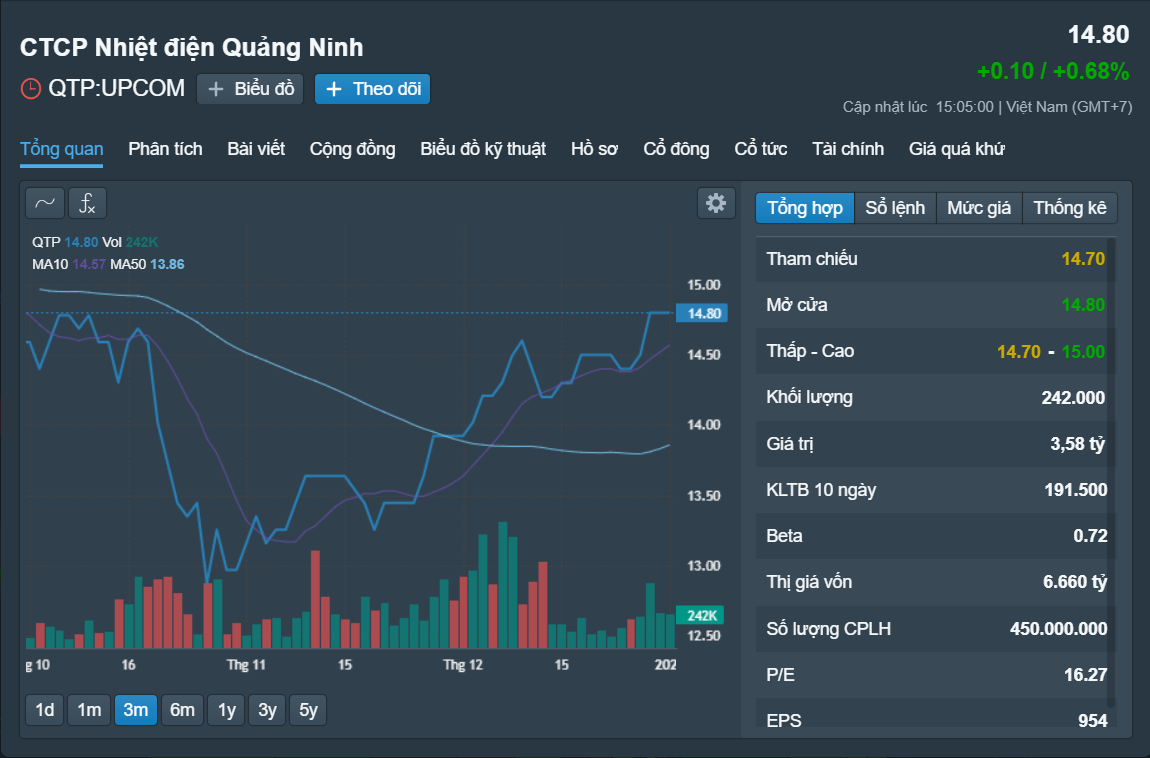The image size is (1150, 758).
Task: Switch to Tổng quan tab
Action: pyautogui.click(x=62, y=149)
